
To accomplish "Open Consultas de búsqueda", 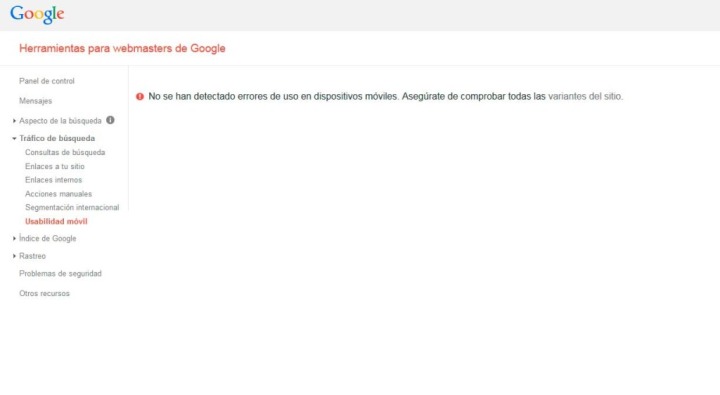I will pos(65,152).
